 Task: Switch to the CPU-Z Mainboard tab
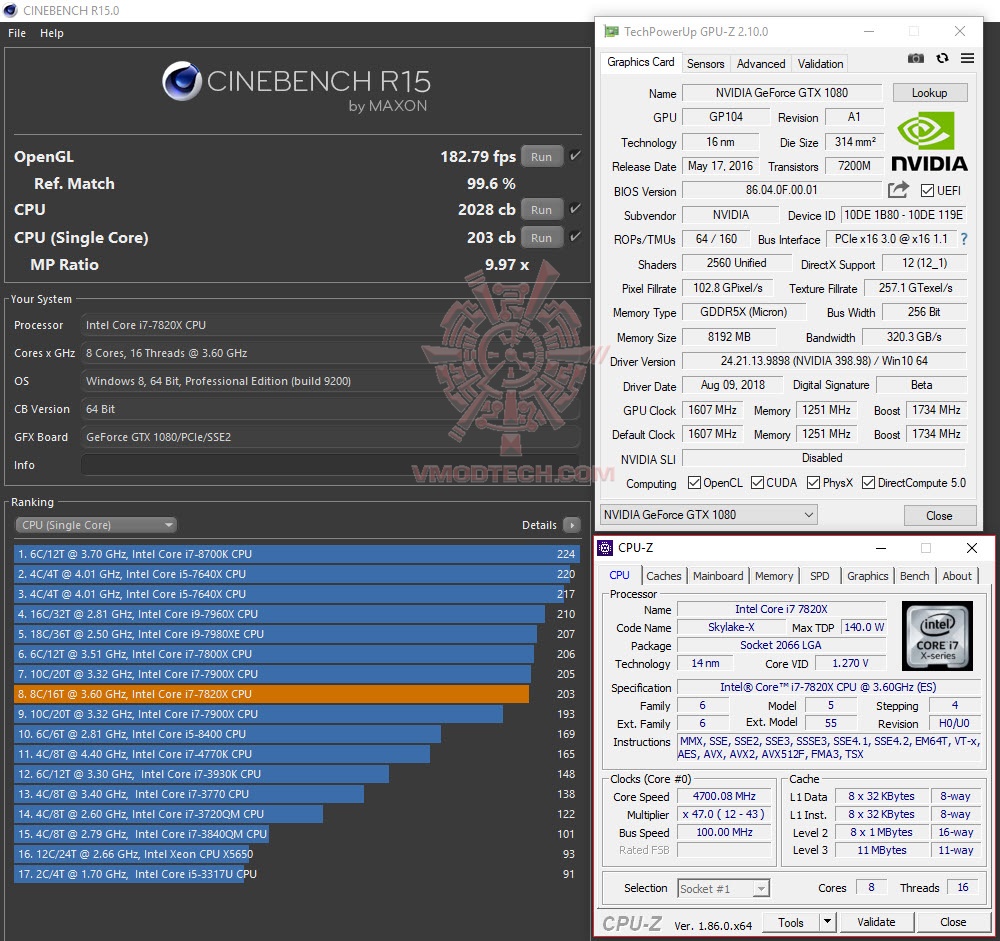click(x=717, y=575)
